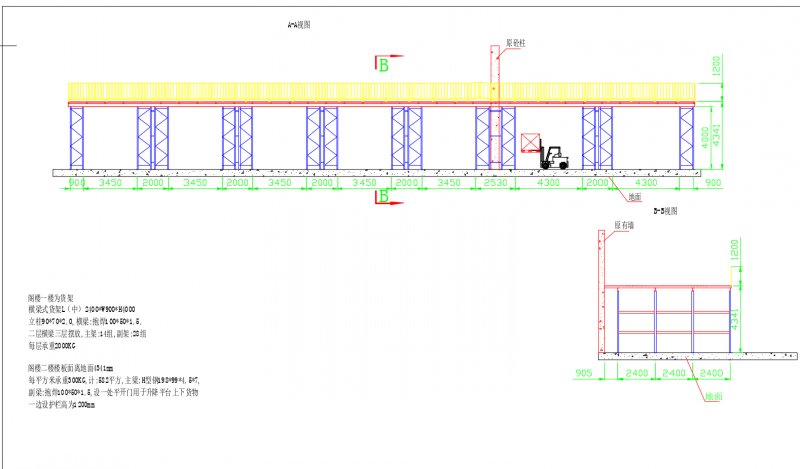Image resolution: width=800 pixels, height=469 pixels.
Task: Click the red existing wall in B-B view
Action: click(600, 290)
